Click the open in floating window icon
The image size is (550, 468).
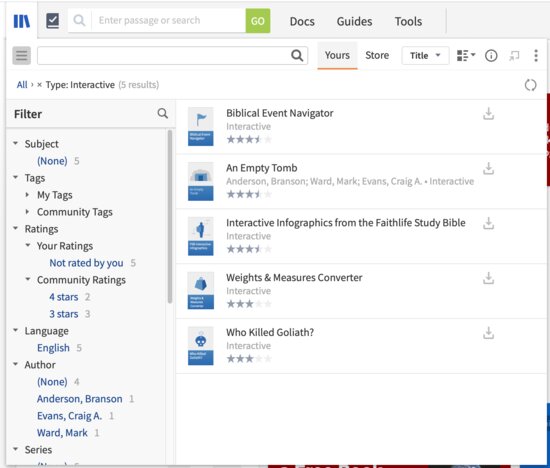(x=514, y=55)
